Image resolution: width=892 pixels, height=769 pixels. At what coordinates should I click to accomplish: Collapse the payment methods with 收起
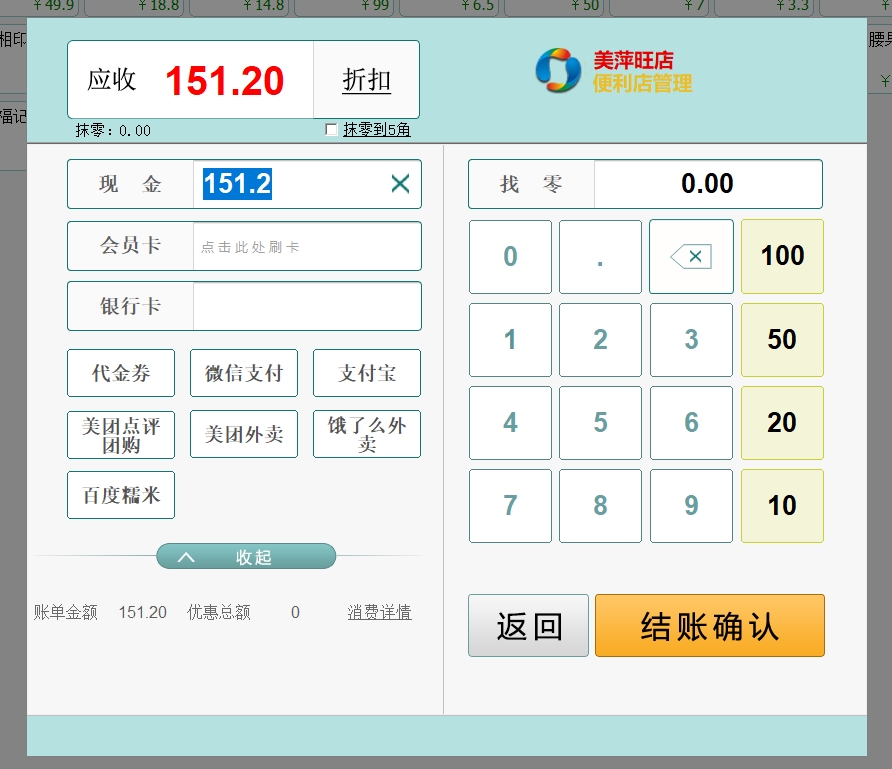click(x=246, y=557)
